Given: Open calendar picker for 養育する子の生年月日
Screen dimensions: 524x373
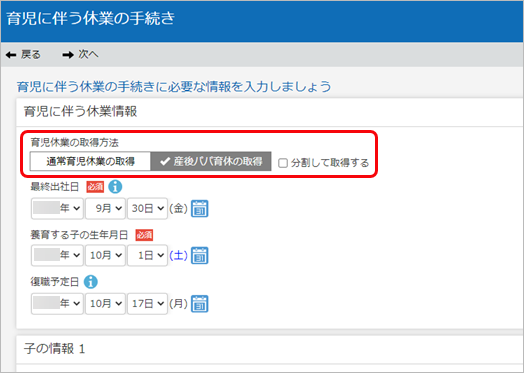Looking at the screenshot, I should (200, 255).
